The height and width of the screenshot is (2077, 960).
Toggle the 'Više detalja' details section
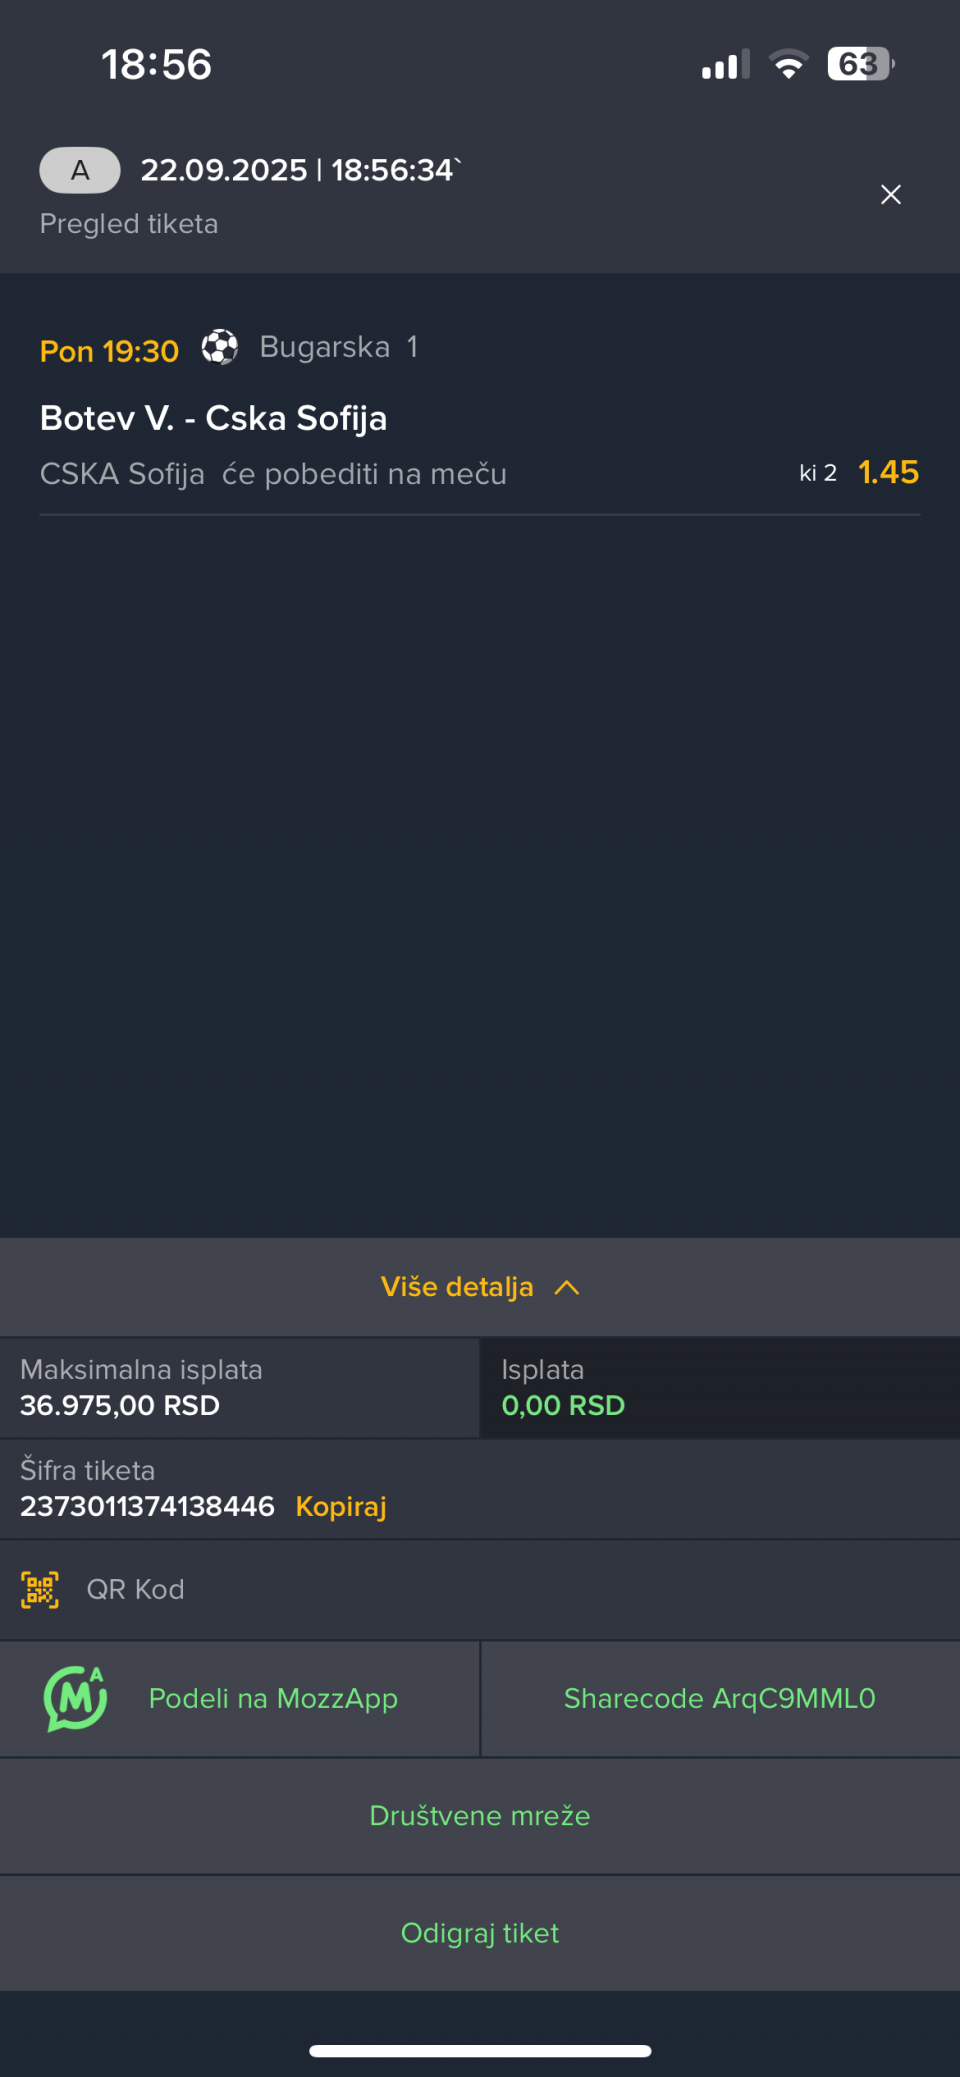tap(457, 1287)
